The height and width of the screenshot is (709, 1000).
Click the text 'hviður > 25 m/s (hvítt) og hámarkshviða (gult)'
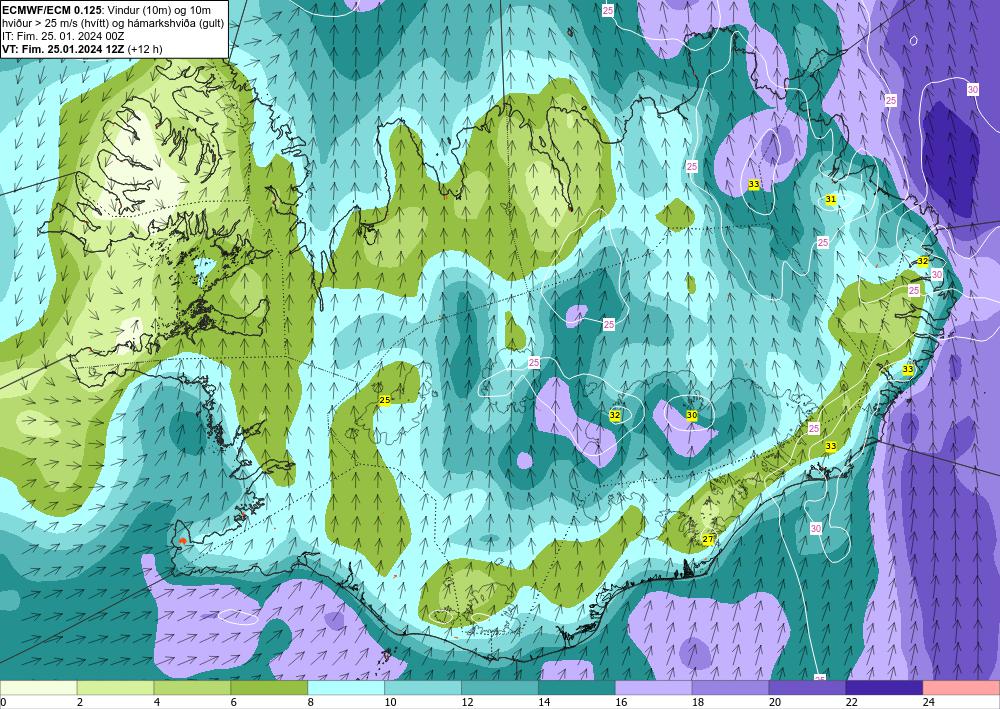click(113, 23)
